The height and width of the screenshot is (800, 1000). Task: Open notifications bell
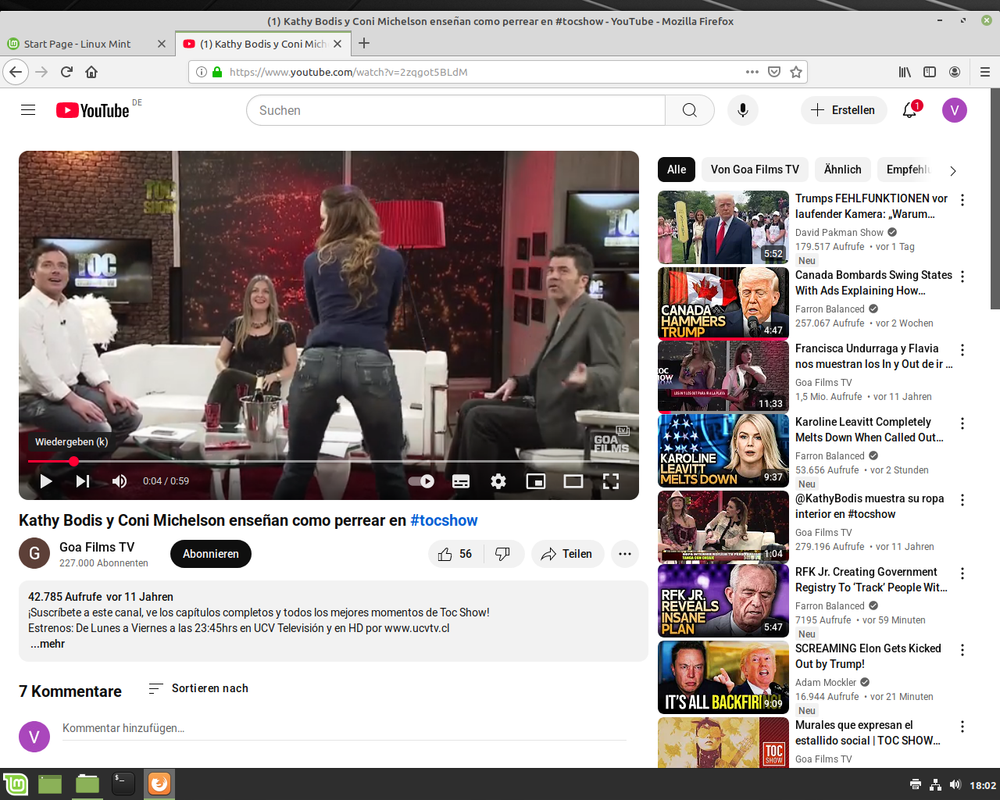tap(910, 110)
